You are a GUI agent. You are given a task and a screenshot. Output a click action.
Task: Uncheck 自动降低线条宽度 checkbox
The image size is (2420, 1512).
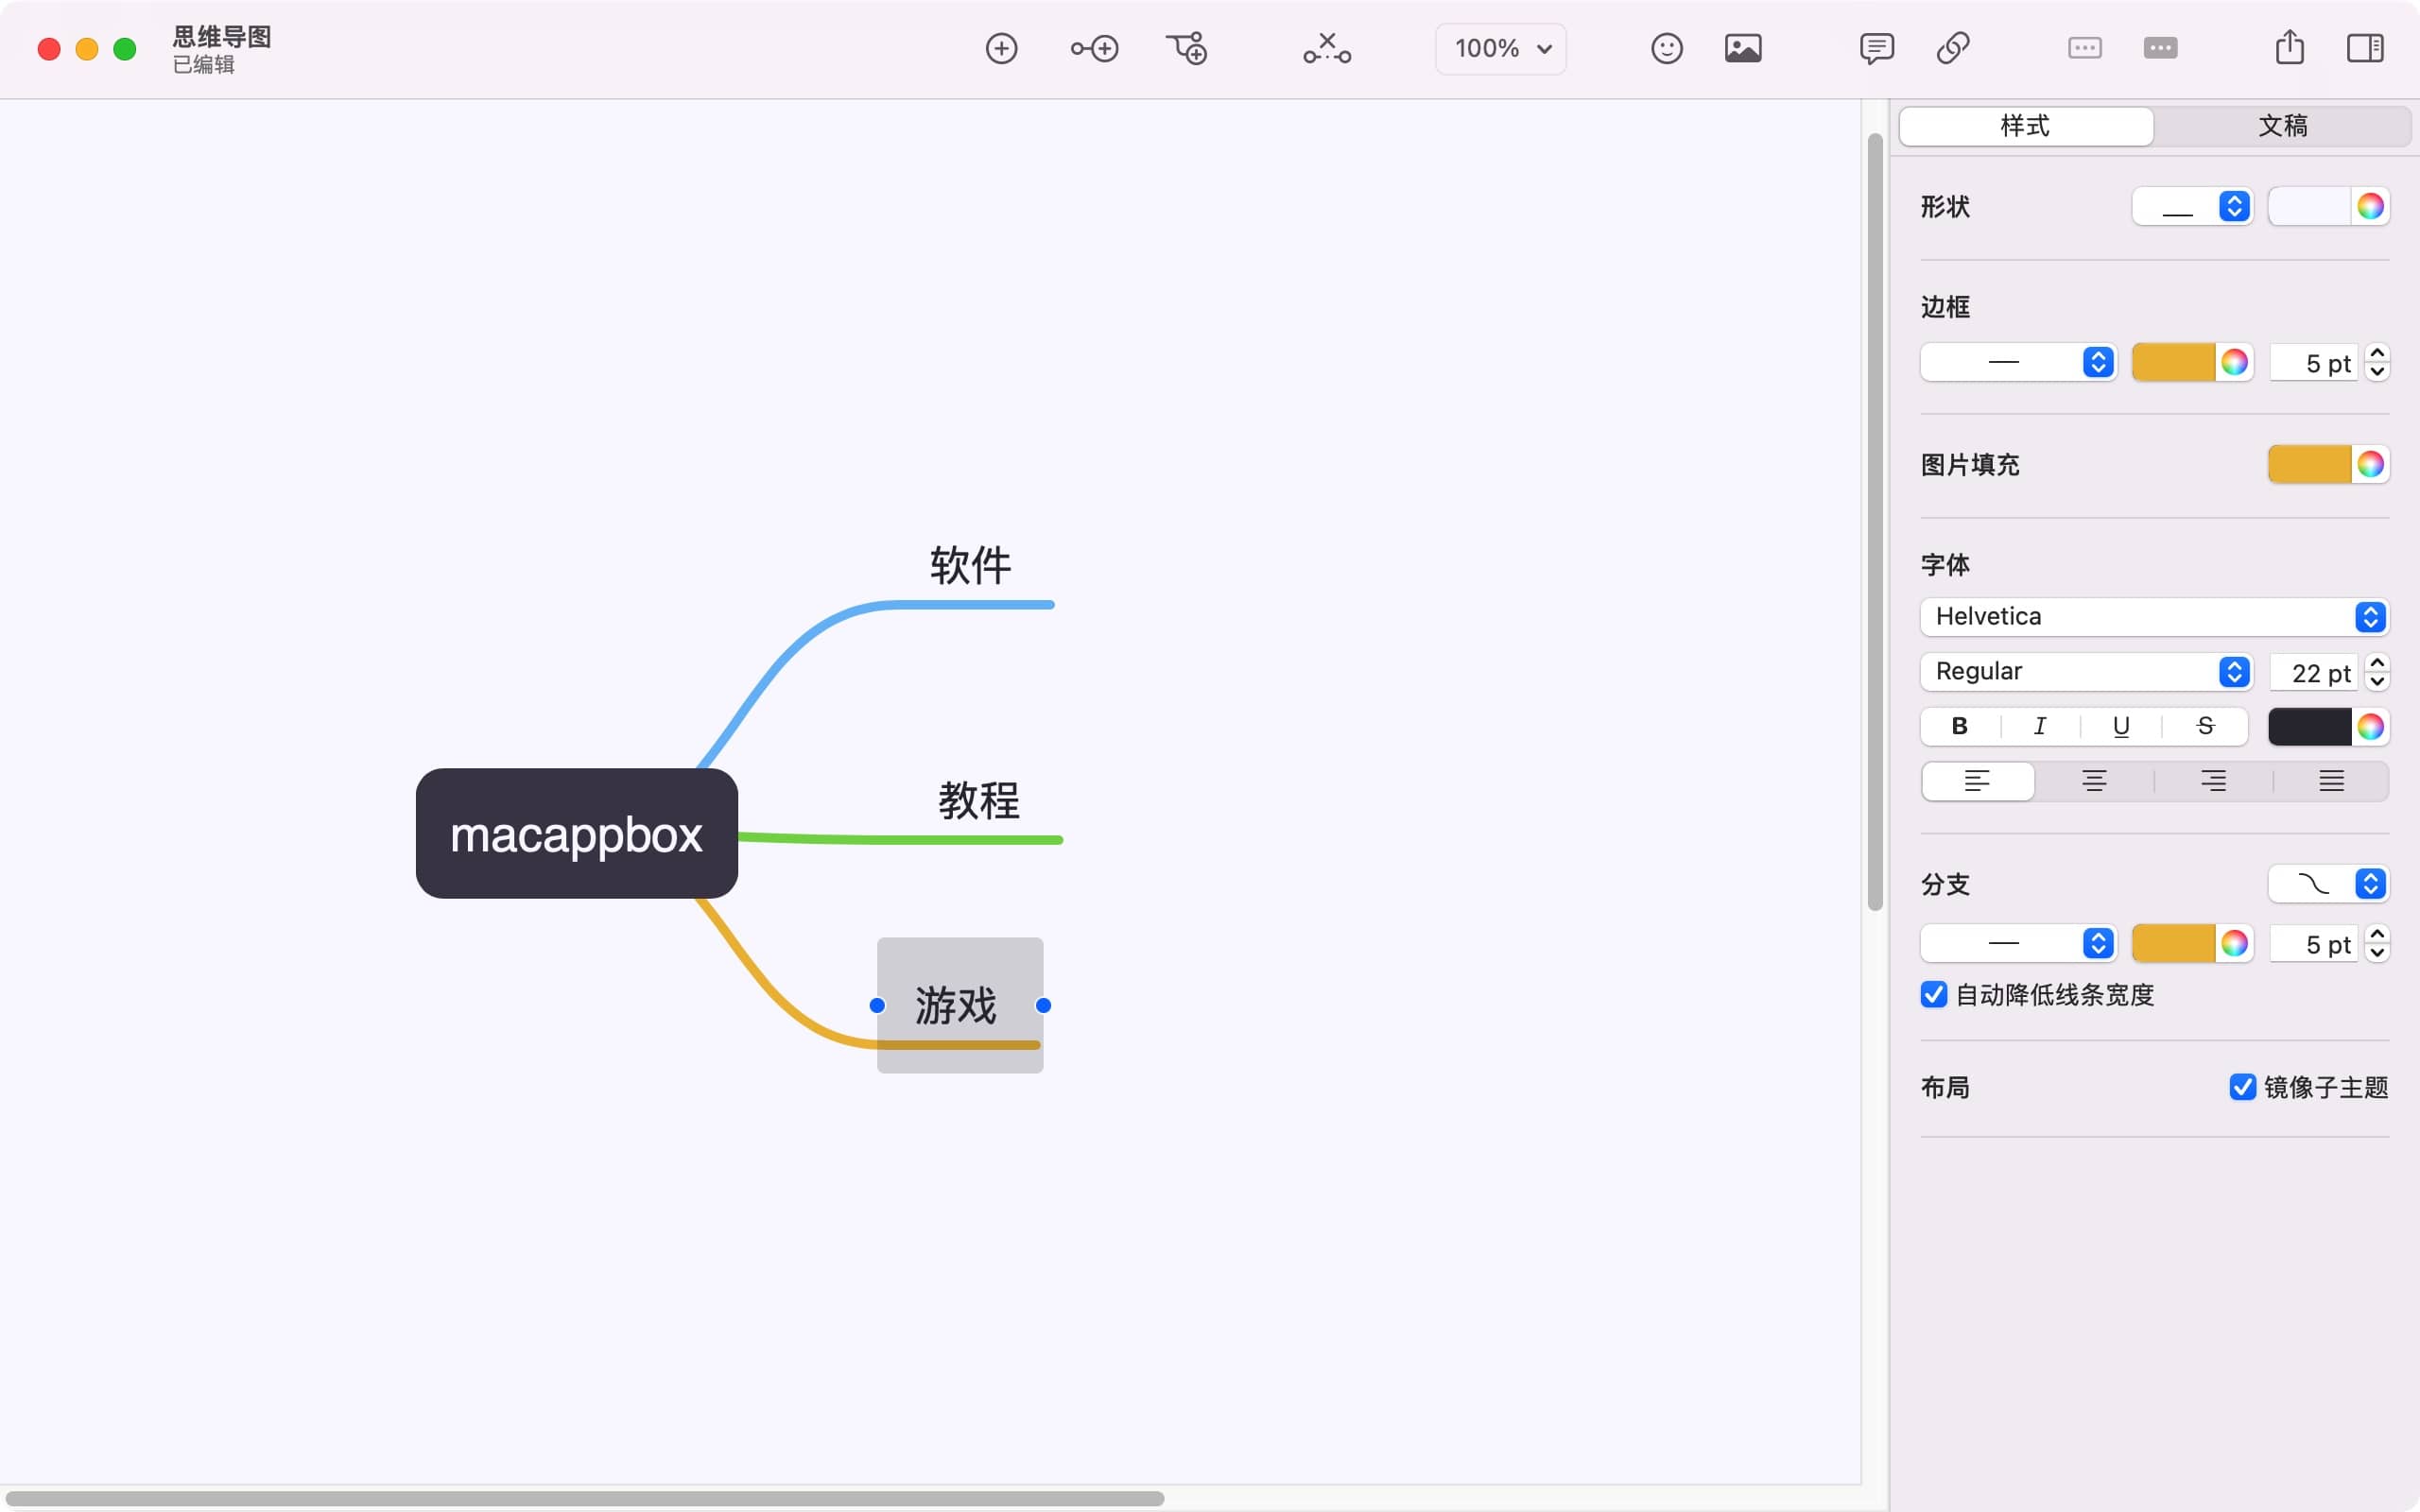tap(1934, 994)
